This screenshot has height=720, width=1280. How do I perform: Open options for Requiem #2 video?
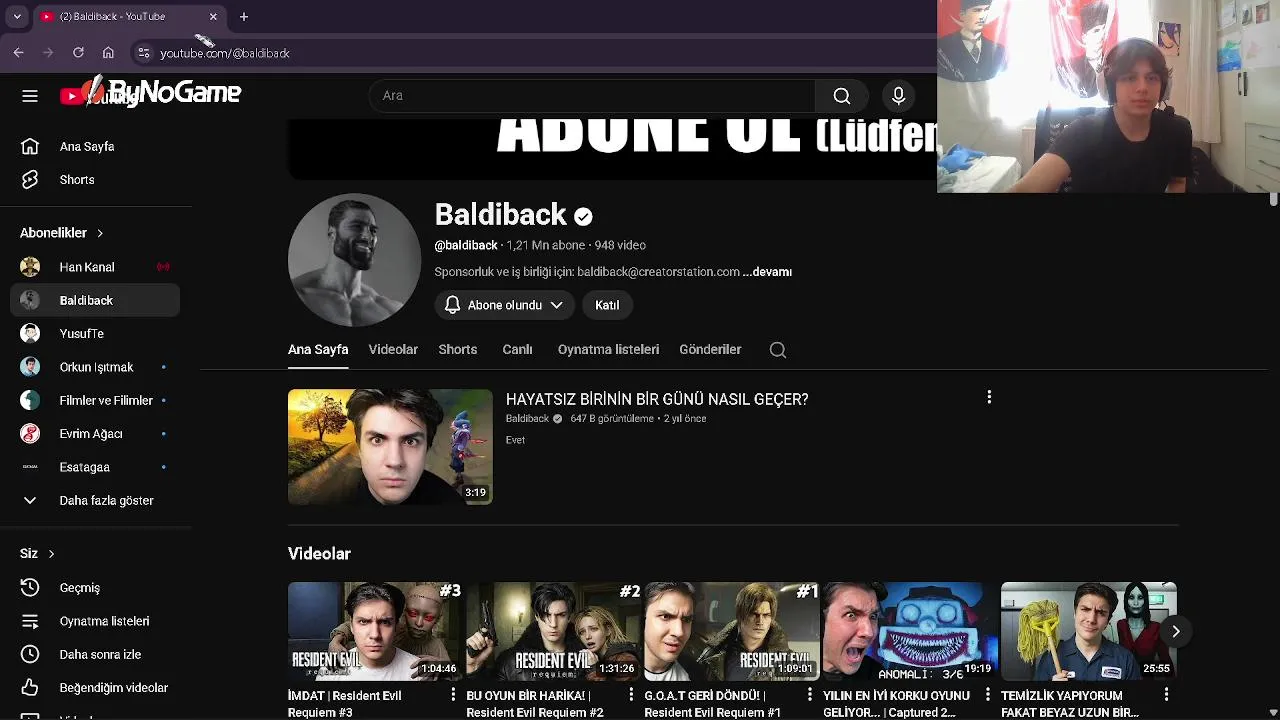click(x=631, y=694)
